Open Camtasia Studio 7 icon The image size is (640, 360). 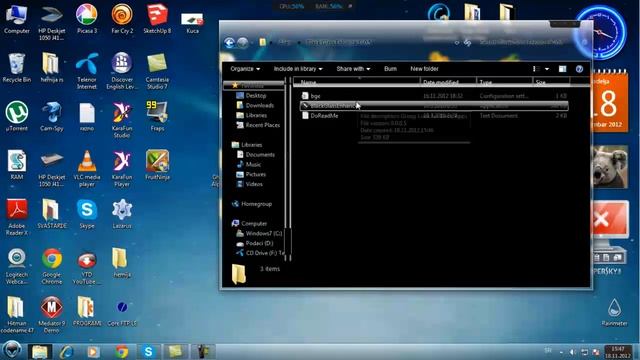pyautogui.click(x=157, y=71)
